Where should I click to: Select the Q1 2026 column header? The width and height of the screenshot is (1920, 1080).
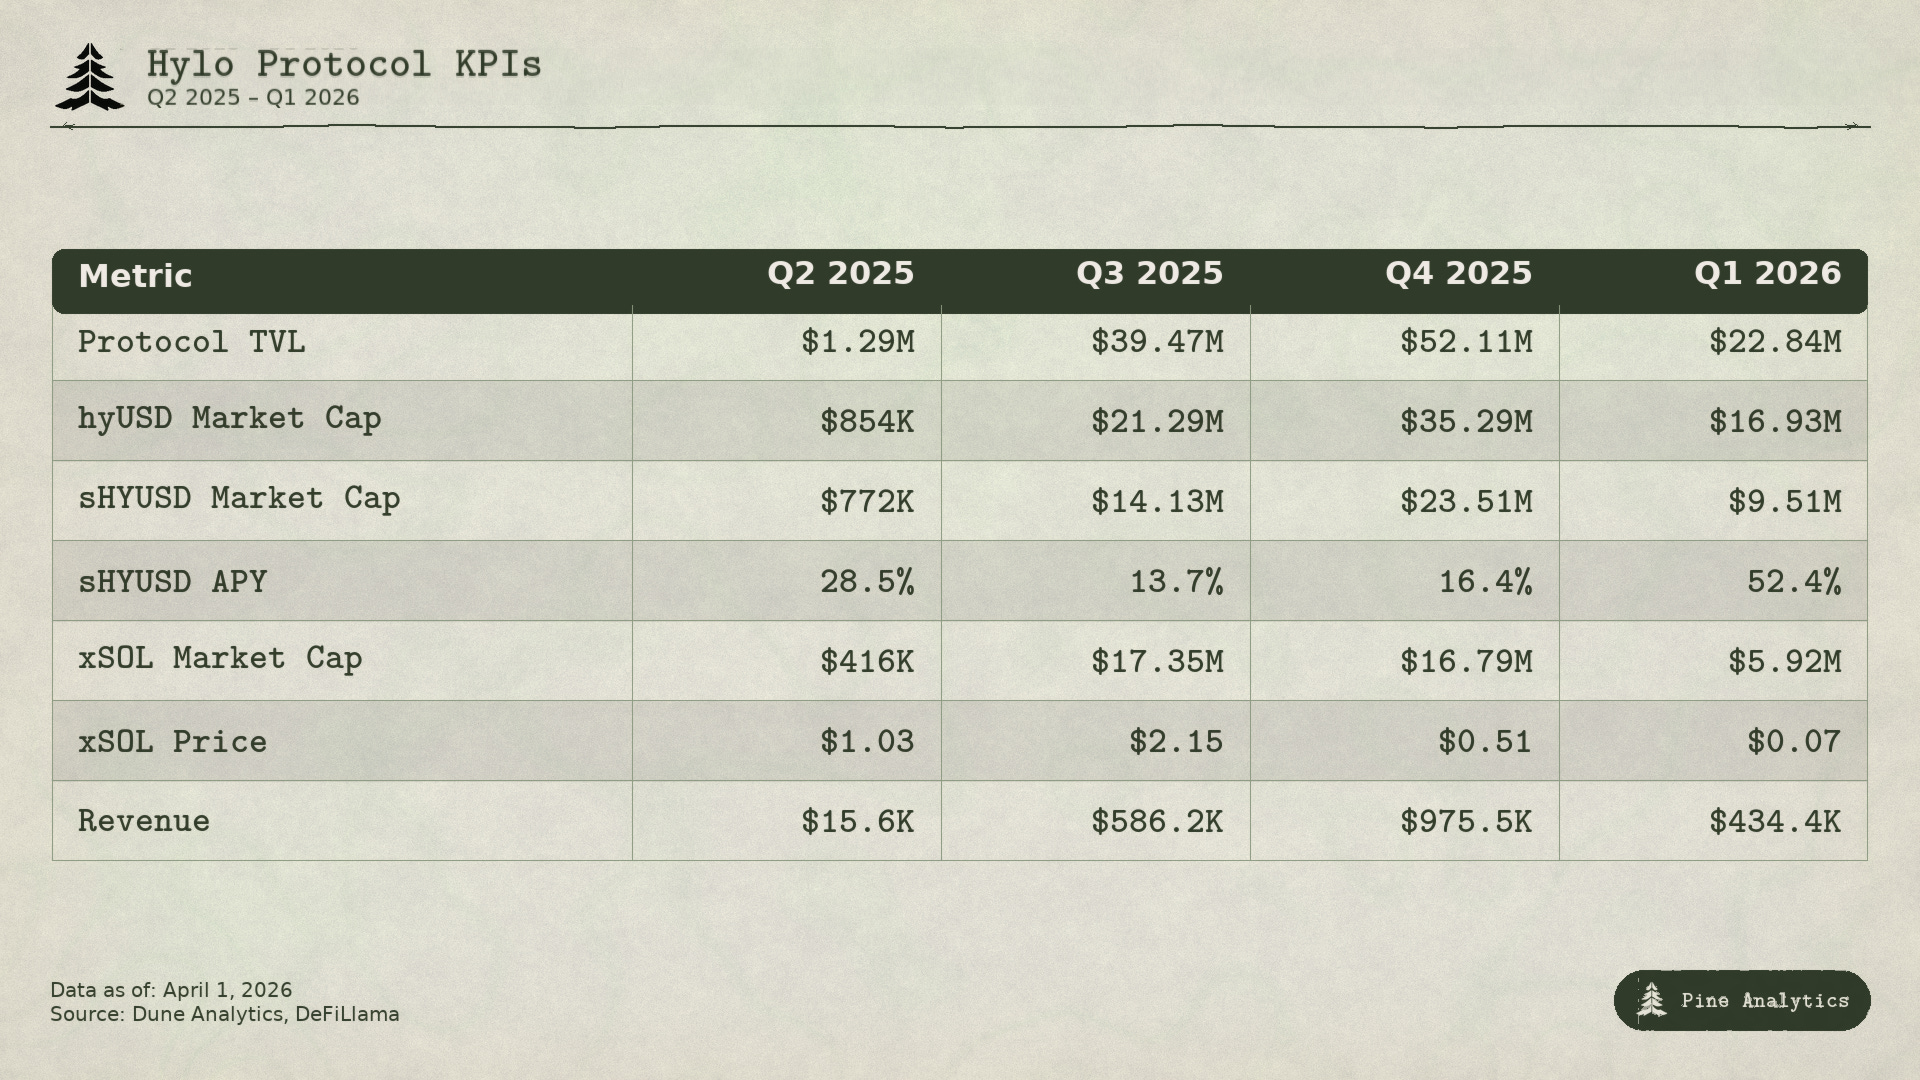[1767, 274]
